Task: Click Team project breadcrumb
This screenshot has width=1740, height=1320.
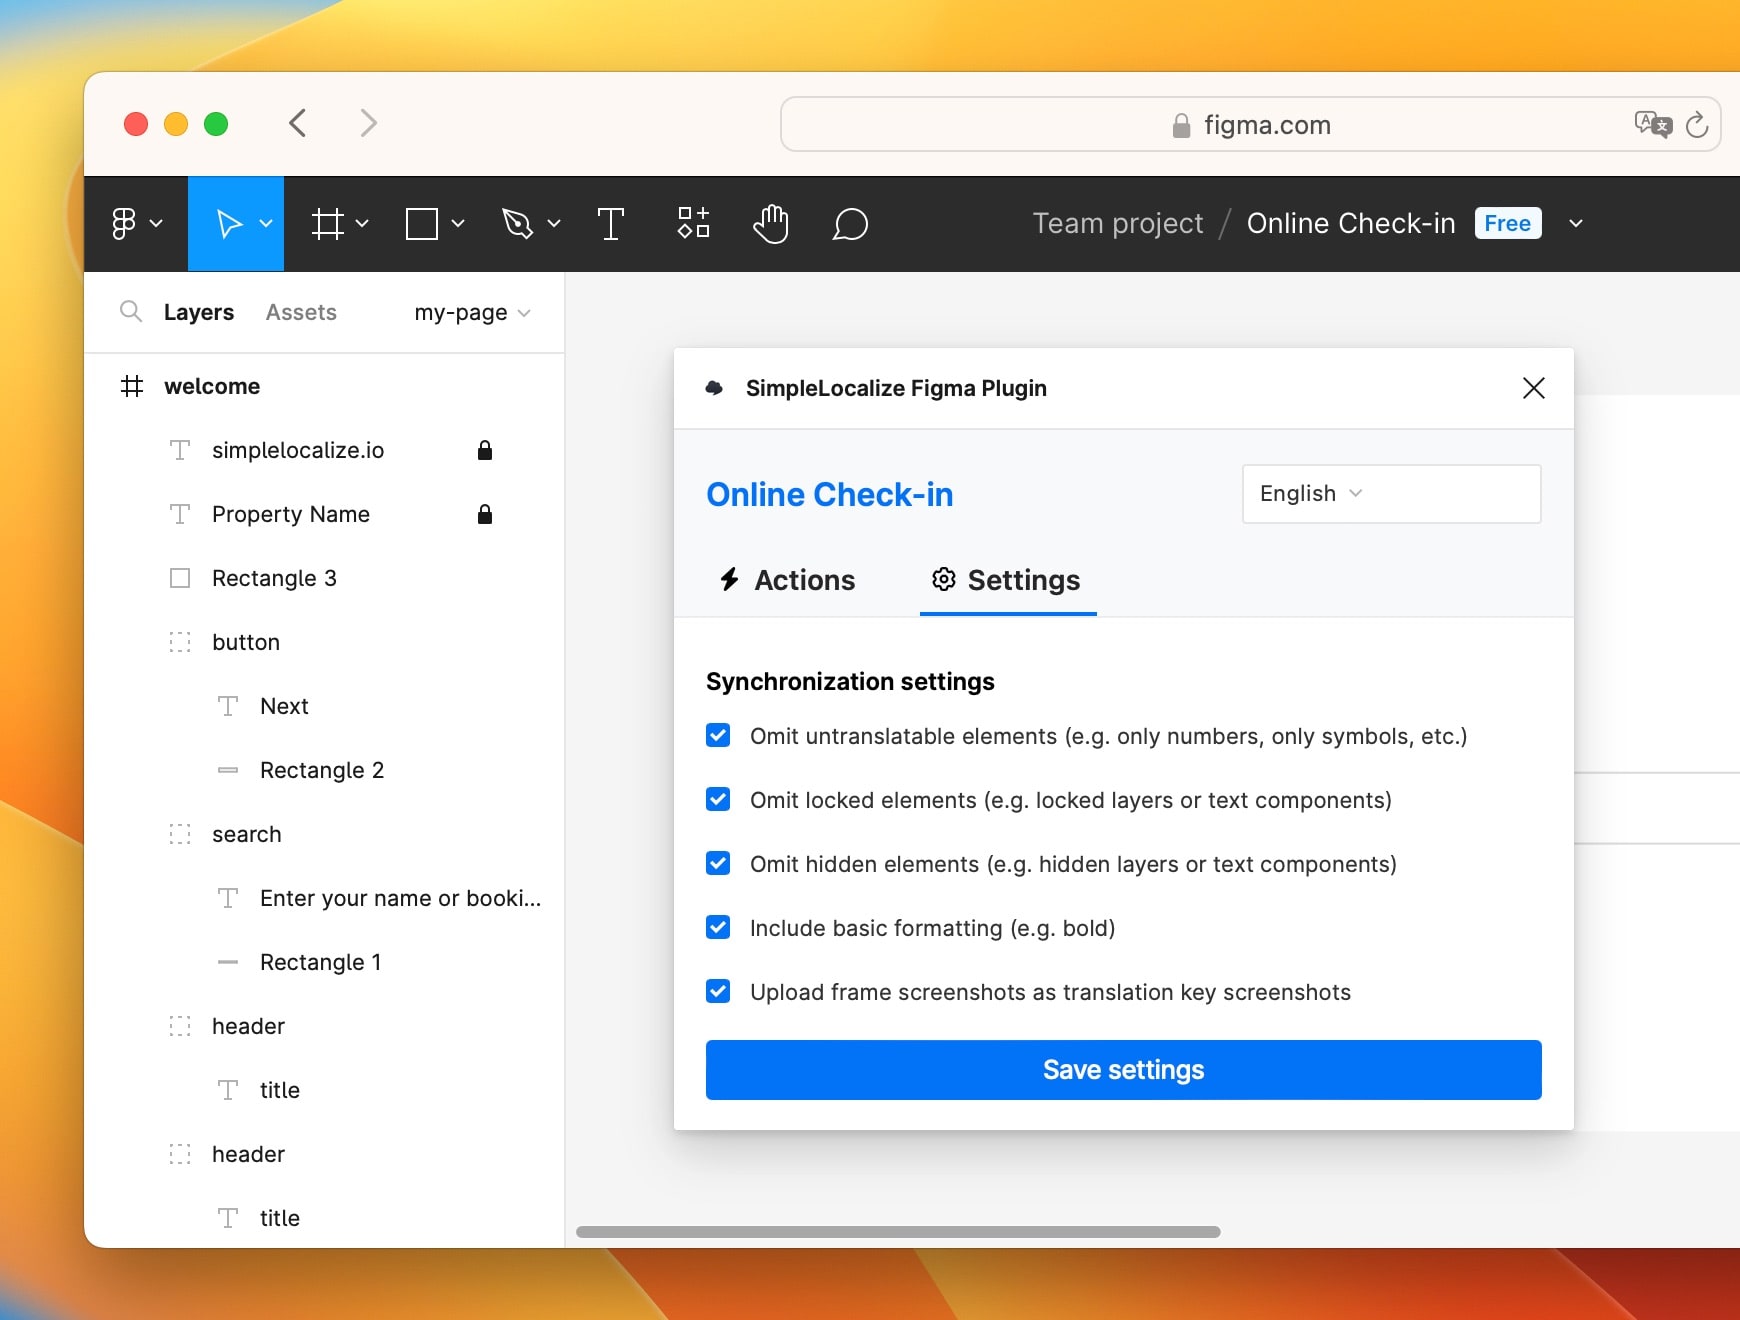Action: [1118, 223]
